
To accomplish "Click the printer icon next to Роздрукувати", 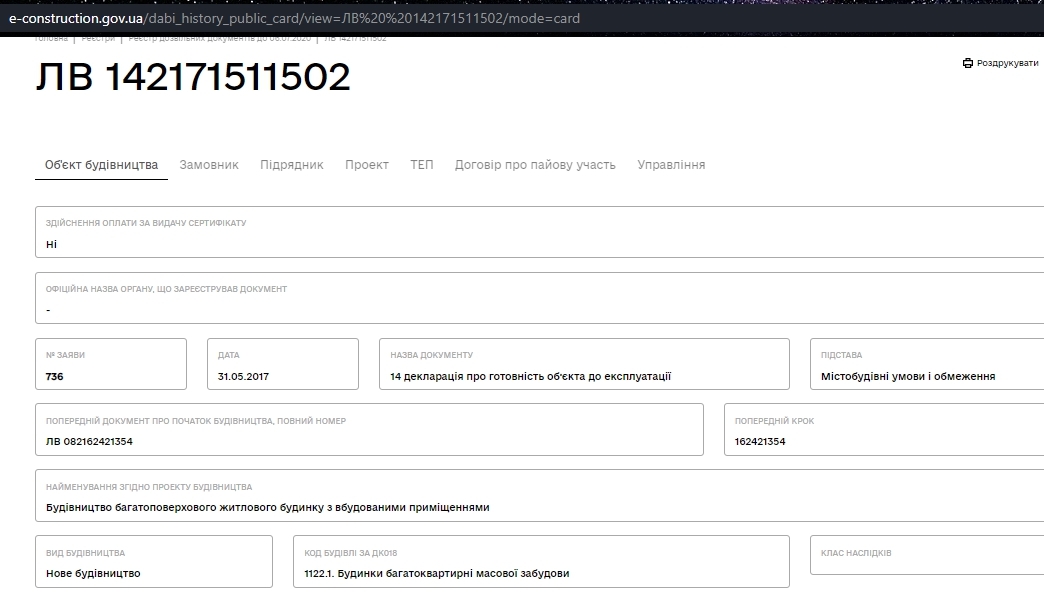I will 967,63.
